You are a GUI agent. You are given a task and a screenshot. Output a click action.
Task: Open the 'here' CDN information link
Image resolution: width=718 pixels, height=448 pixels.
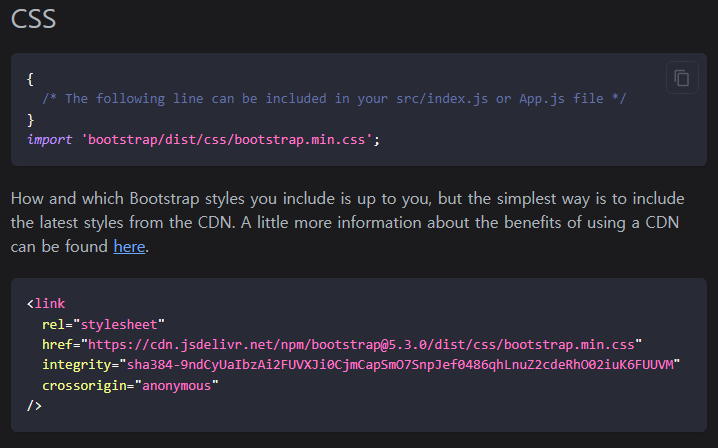[129, 247]
